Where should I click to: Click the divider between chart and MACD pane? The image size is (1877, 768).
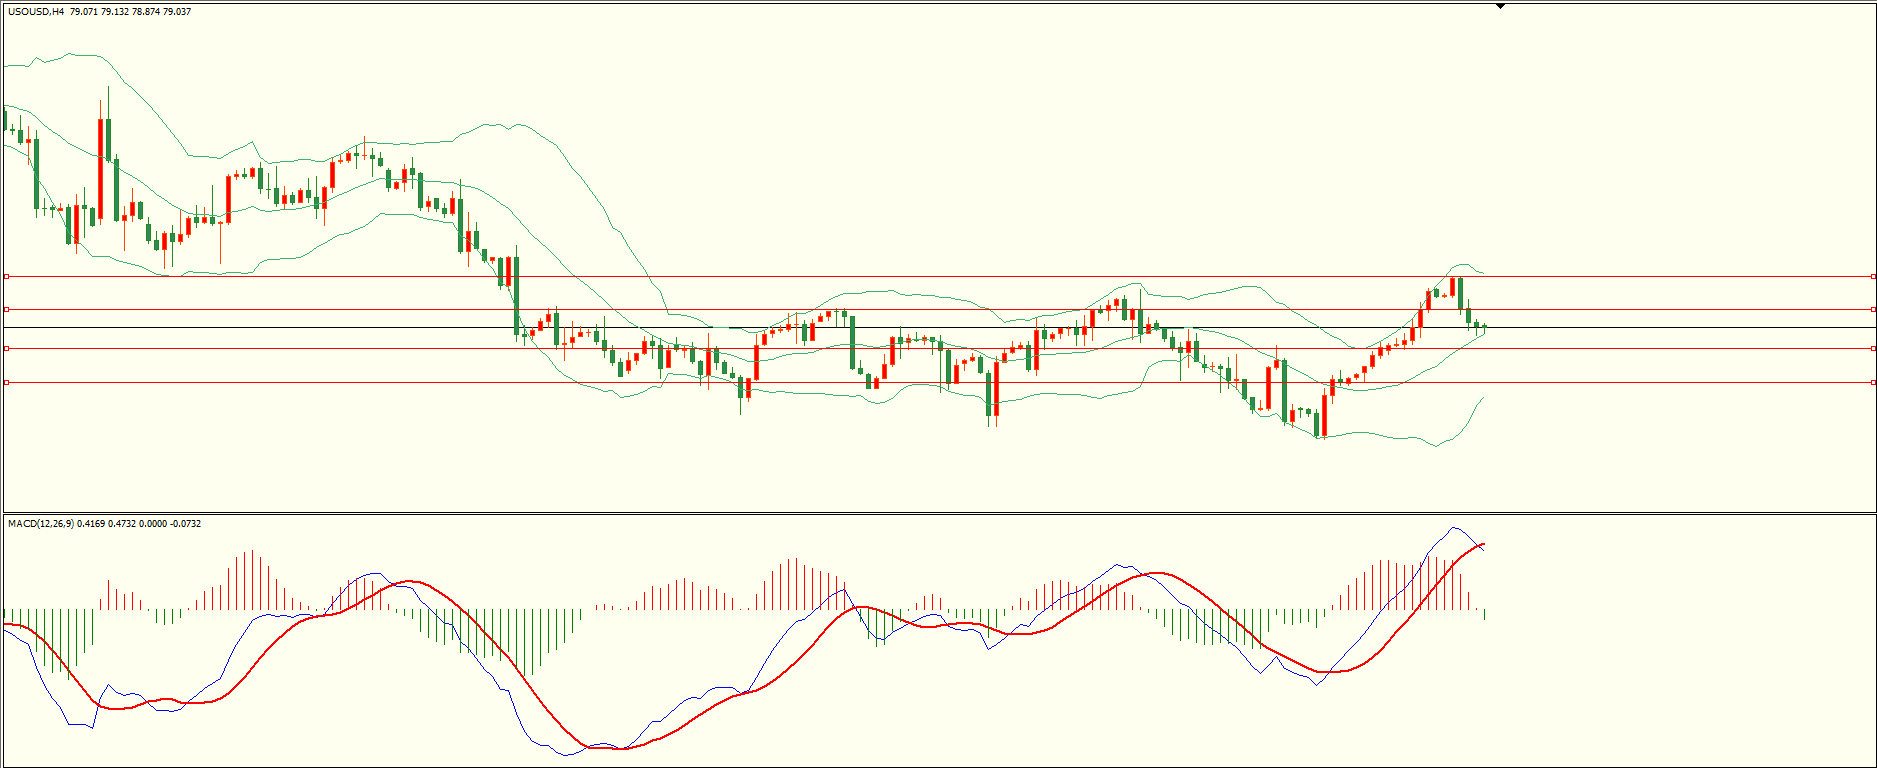click(940, 513)
